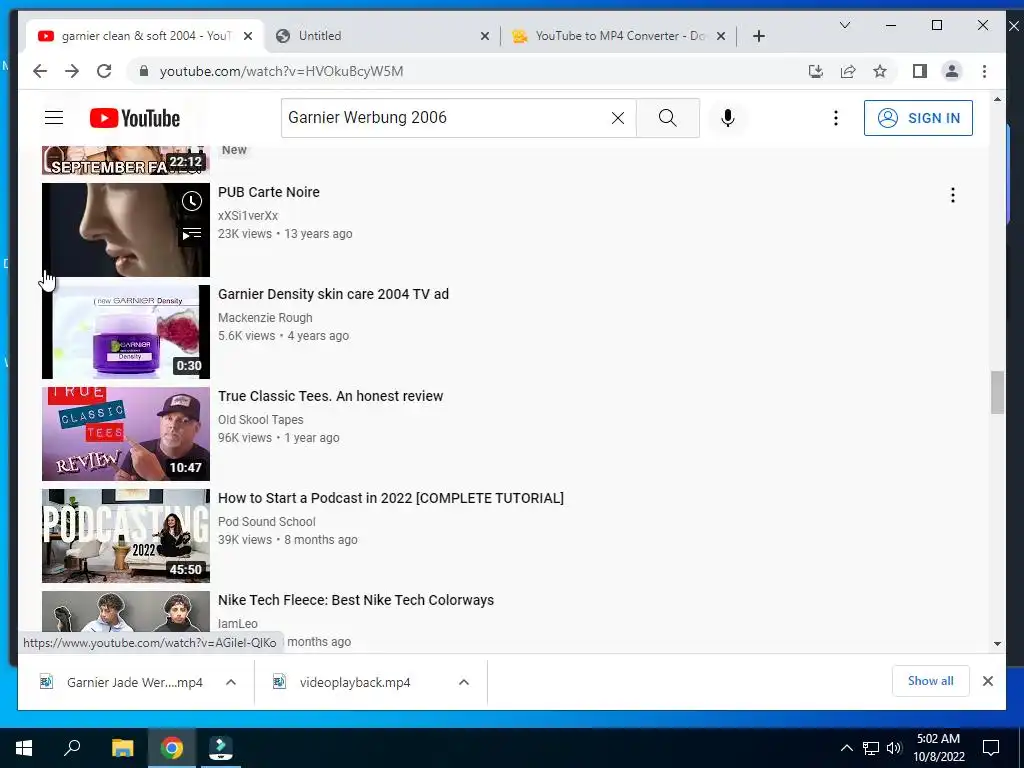1024x768 pixels.
Task: Open the Windows Start menu
Action: click(x=24, y=748)
